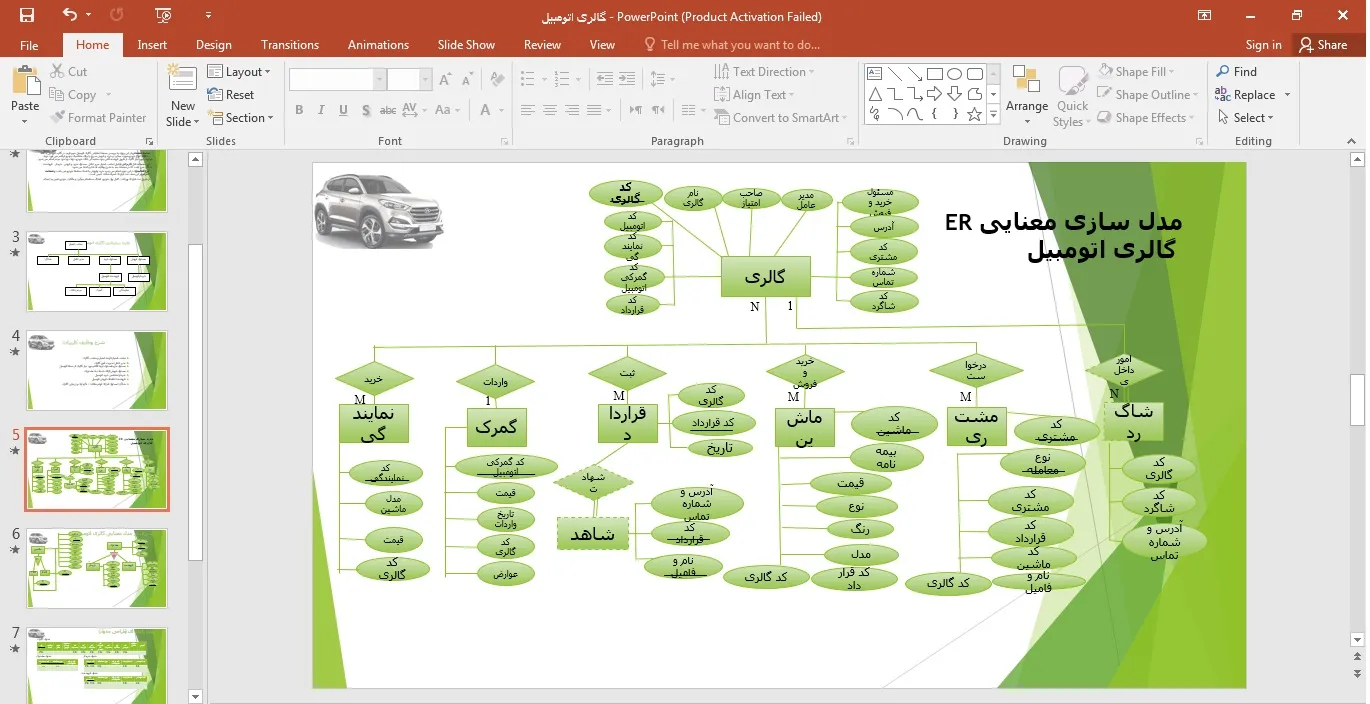Screen dimensions: 1370x704
Task: Toggle Bold formatting
Action: click(x=299, y=110)
